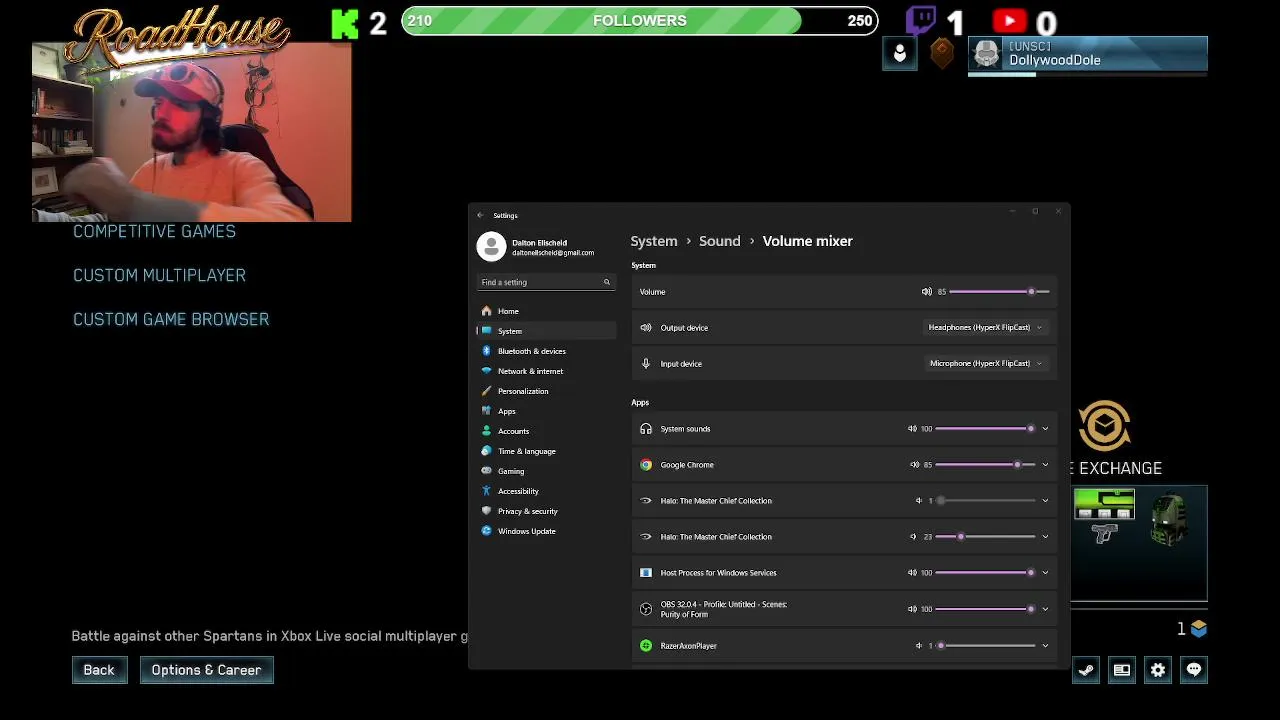Expand the System sounds row chevron
Viewport: 1280px width, 720px height.
pos(1045,429)
